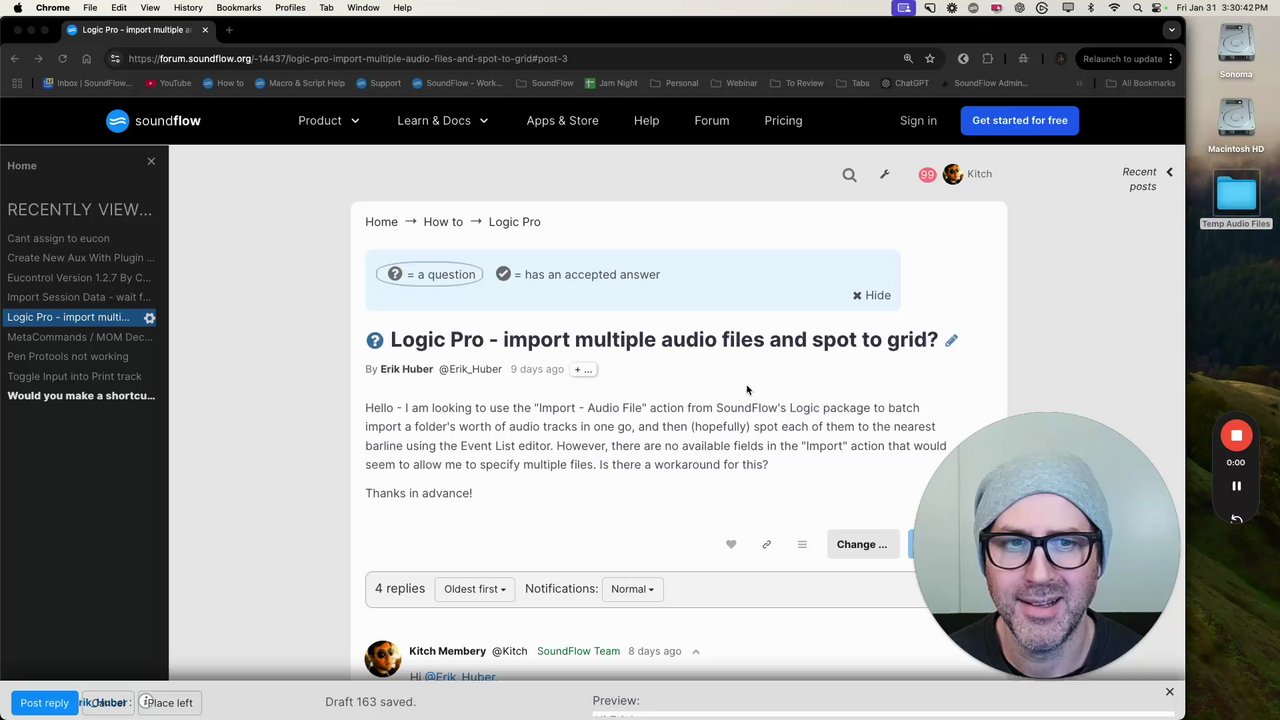Hide the question legend banner
The height and width of the screenshot is (720, 1280).
point(871,295)
